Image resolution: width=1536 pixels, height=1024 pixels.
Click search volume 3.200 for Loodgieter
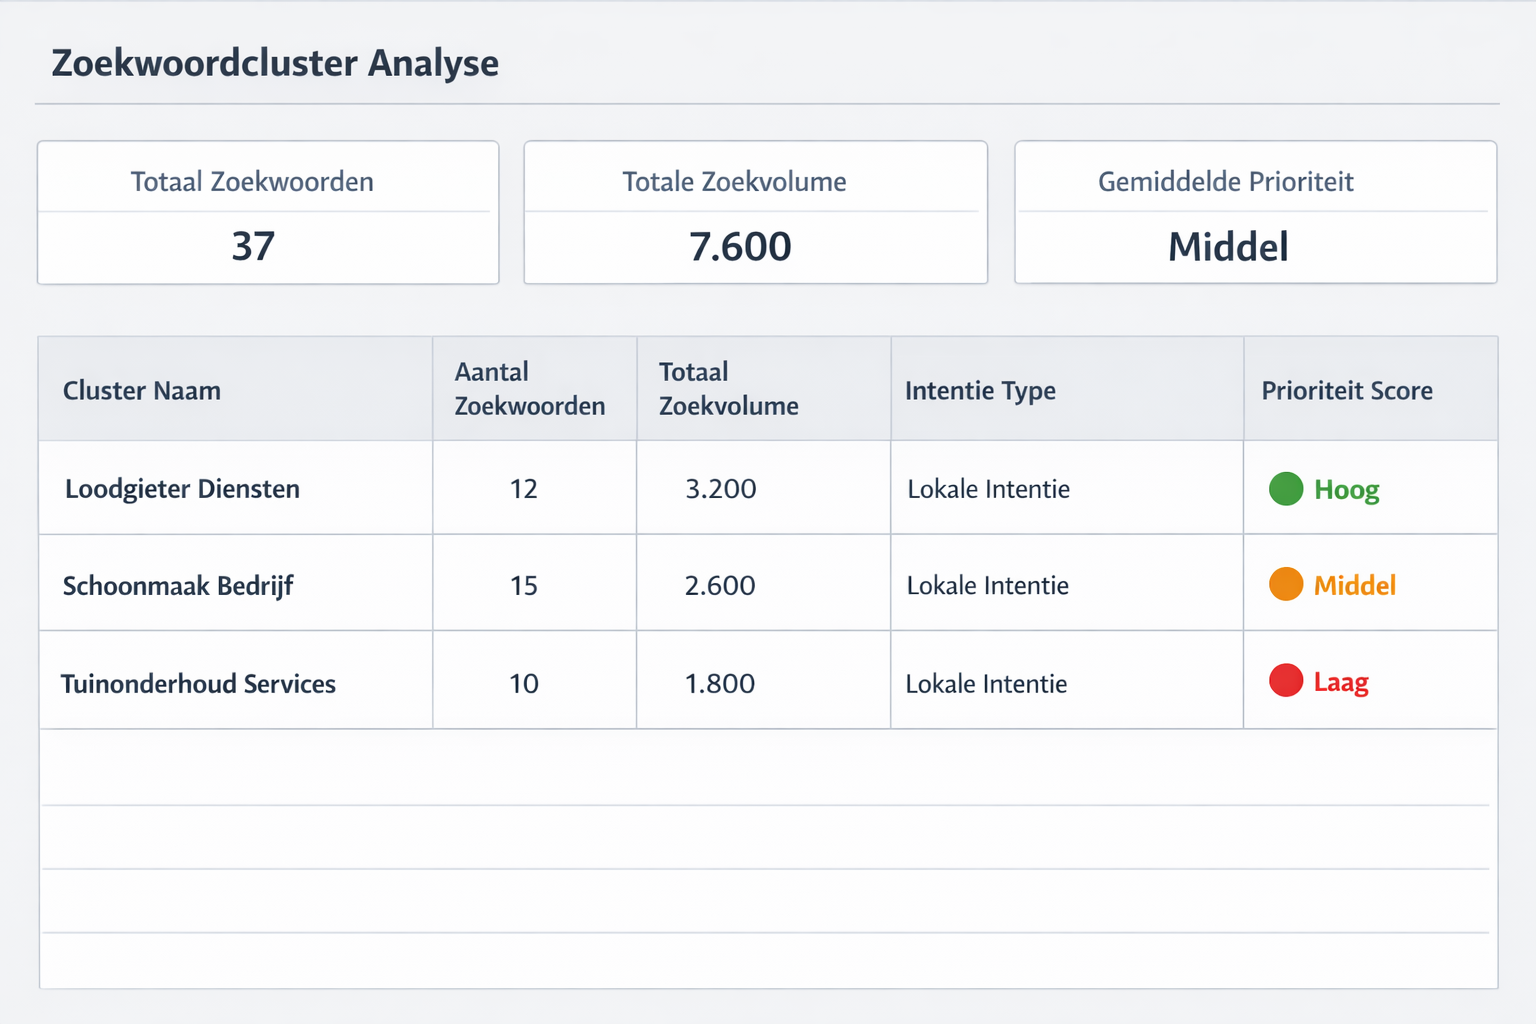(x=720, y=489)
